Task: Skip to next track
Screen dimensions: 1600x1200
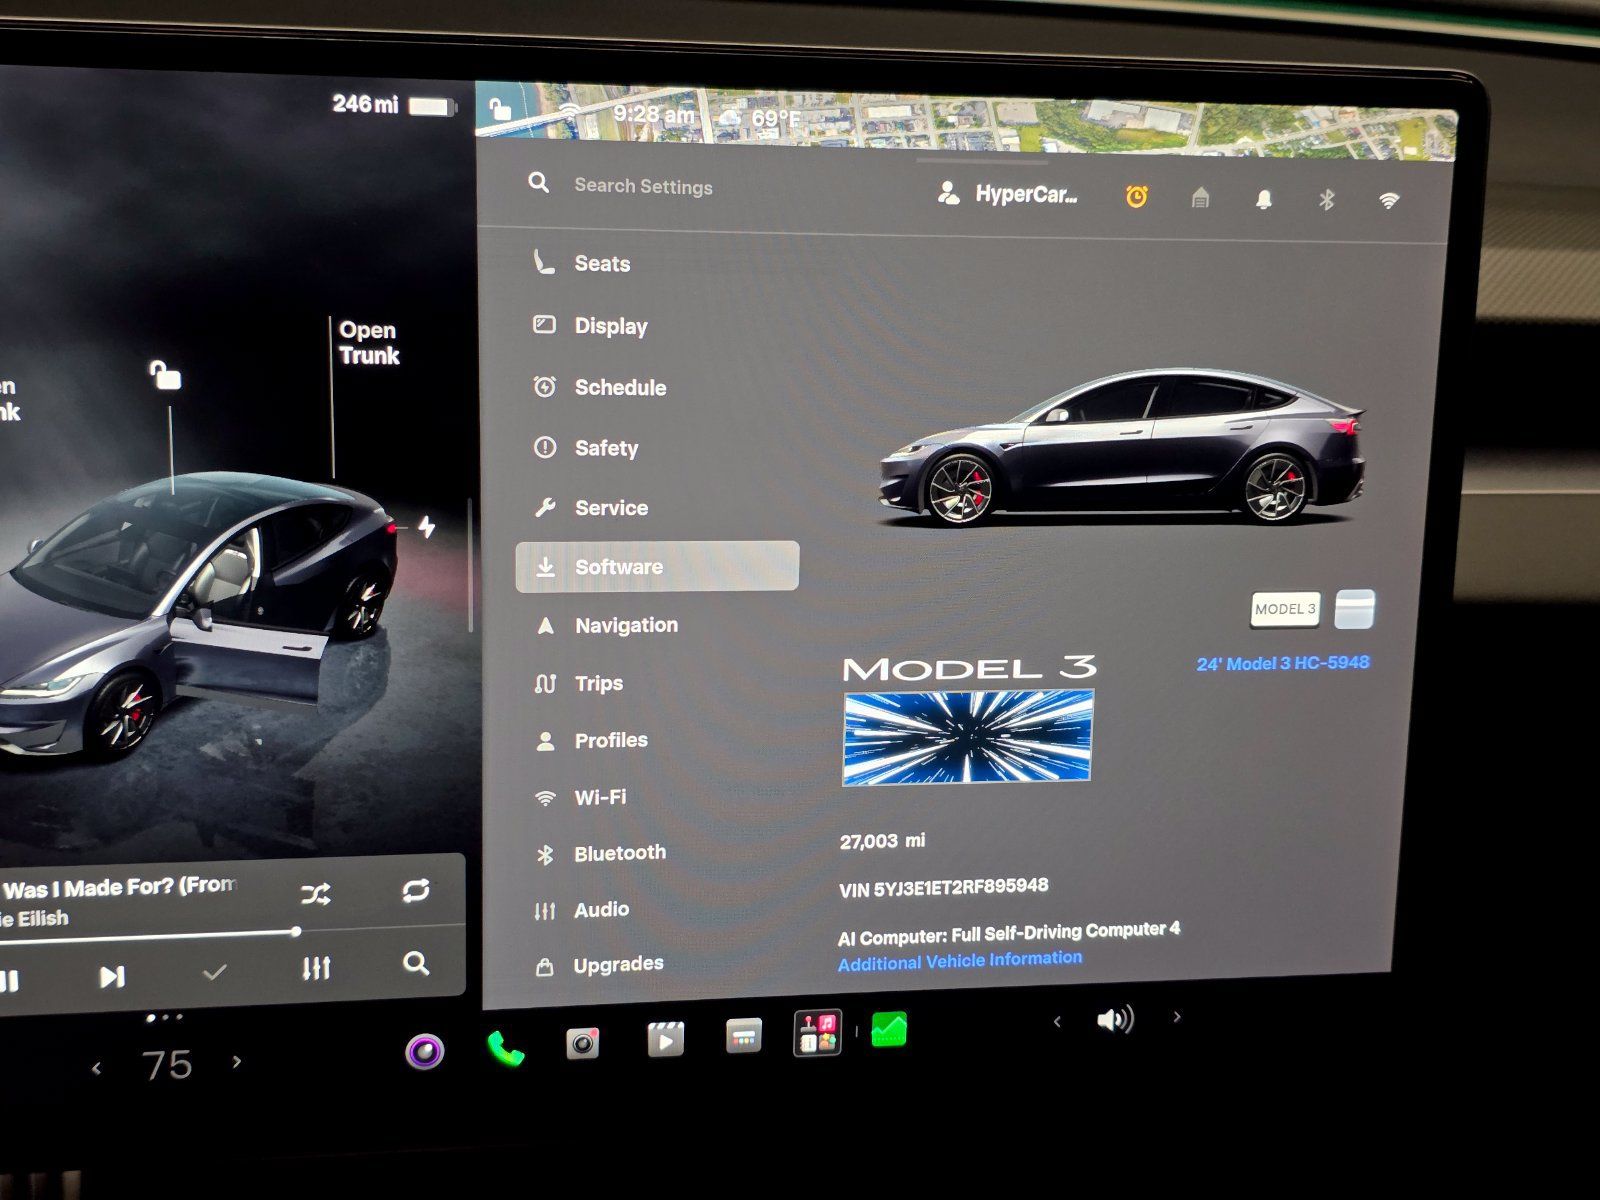Action: click(112, 976)
